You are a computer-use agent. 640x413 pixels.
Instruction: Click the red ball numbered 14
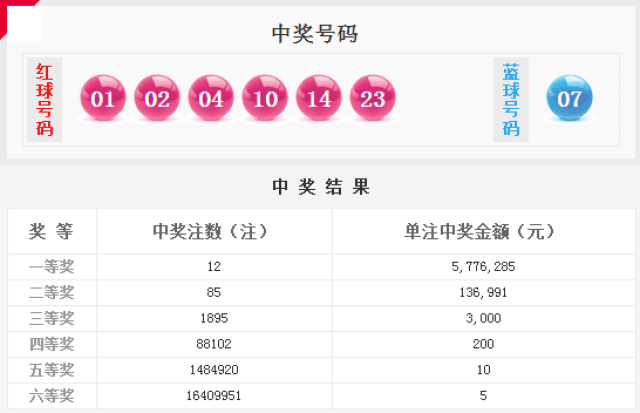318,98
